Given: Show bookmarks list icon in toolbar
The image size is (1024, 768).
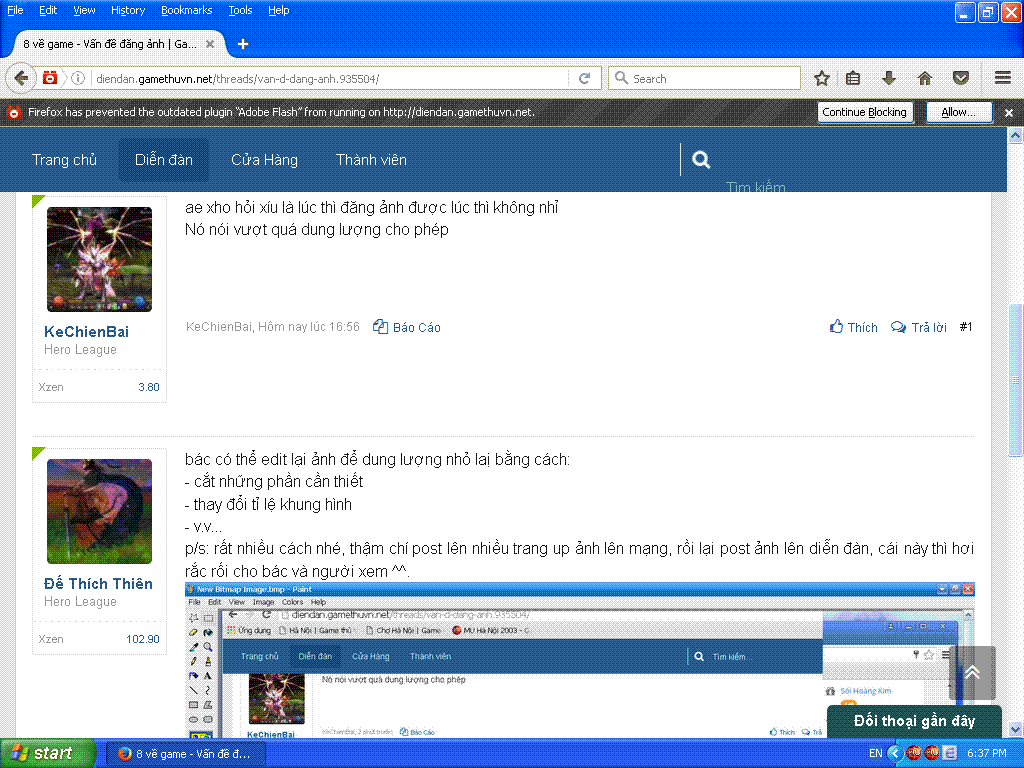Looking at the screenshot, I should click(x=853, y=78).
